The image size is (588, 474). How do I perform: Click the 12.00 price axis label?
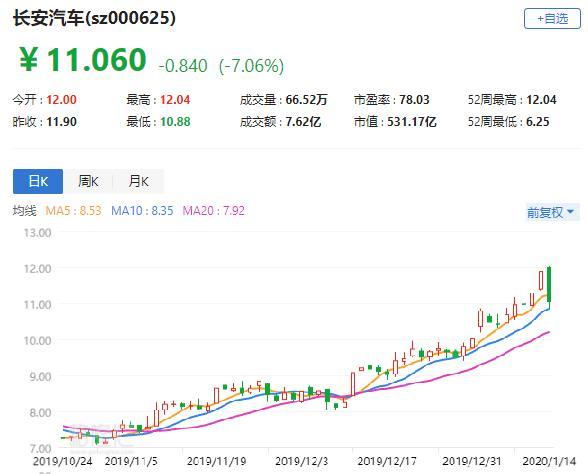coord(38,269)
